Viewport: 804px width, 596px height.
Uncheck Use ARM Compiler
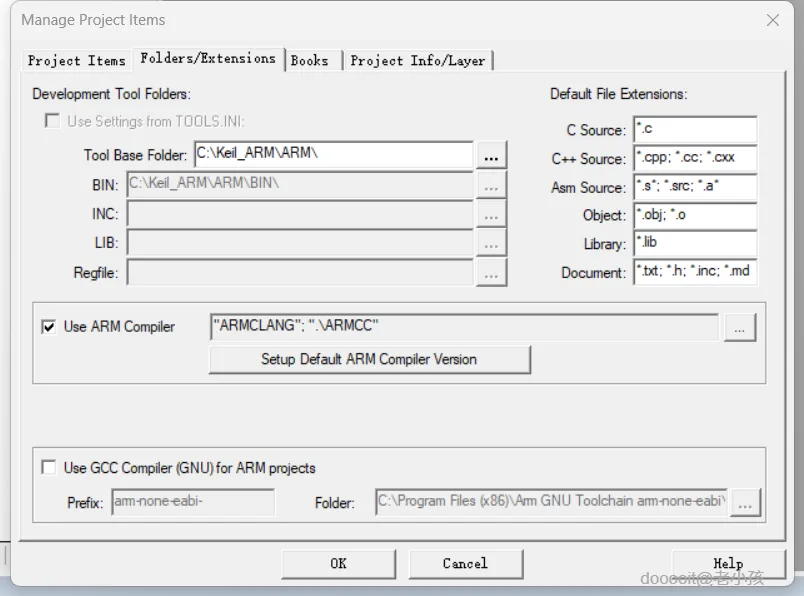tap(49, 327)
